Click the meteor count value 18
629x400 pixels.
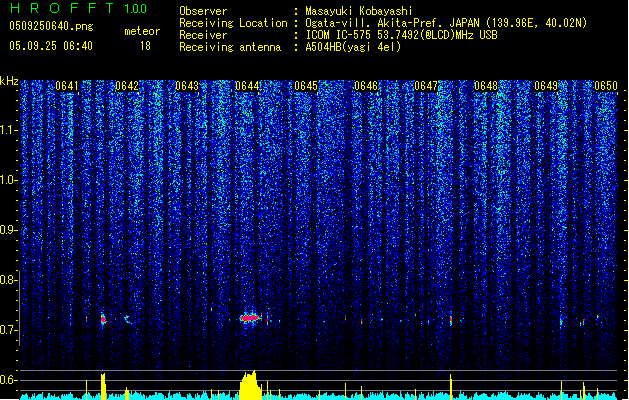[x=145, y=46]
